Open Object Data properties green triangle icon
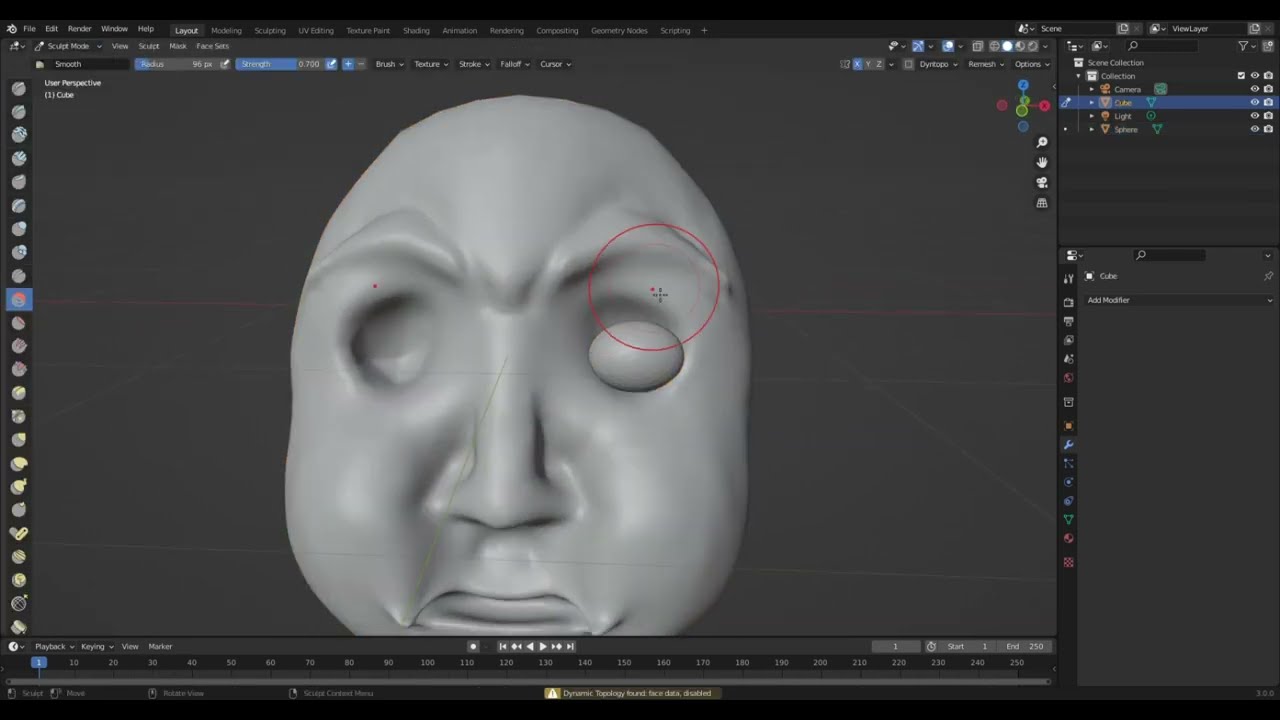The image size is (1280, 720). click(x=1068, y=520)
